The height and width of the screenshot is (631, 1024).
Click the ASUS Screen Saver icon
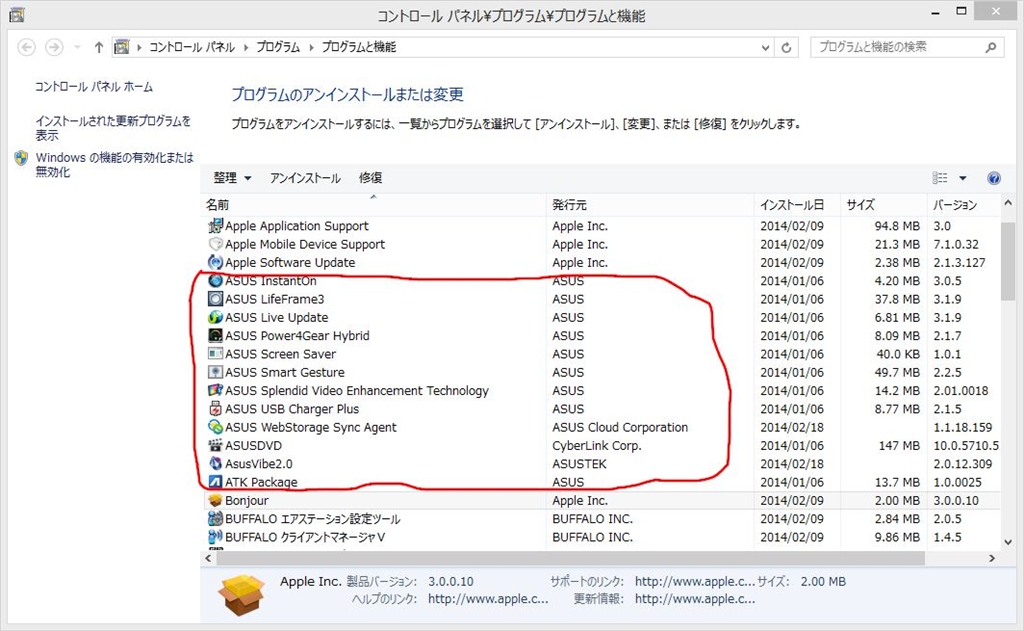click(215, 354)
